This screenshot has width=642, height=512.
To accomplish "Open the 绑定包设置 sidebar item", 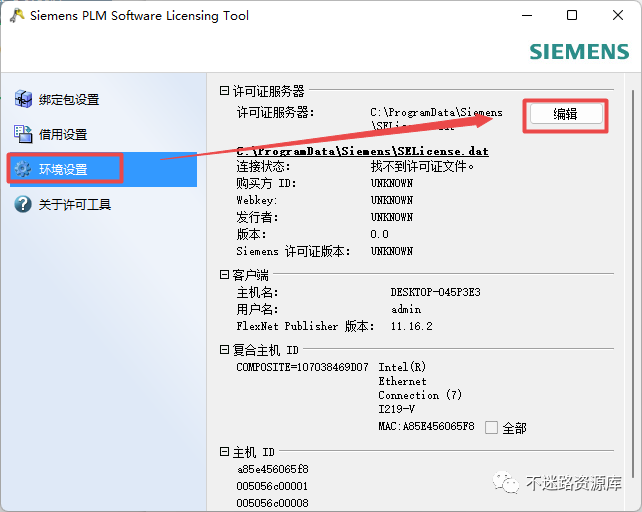I will tap(103, 99).
